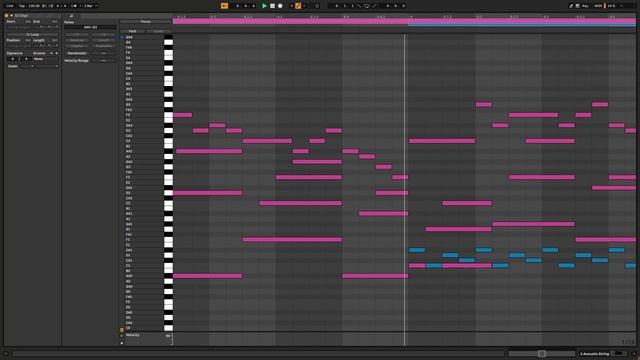Open the 1 Bar quantization dropdown
This screenshot has width=640, height=360.
91,6
